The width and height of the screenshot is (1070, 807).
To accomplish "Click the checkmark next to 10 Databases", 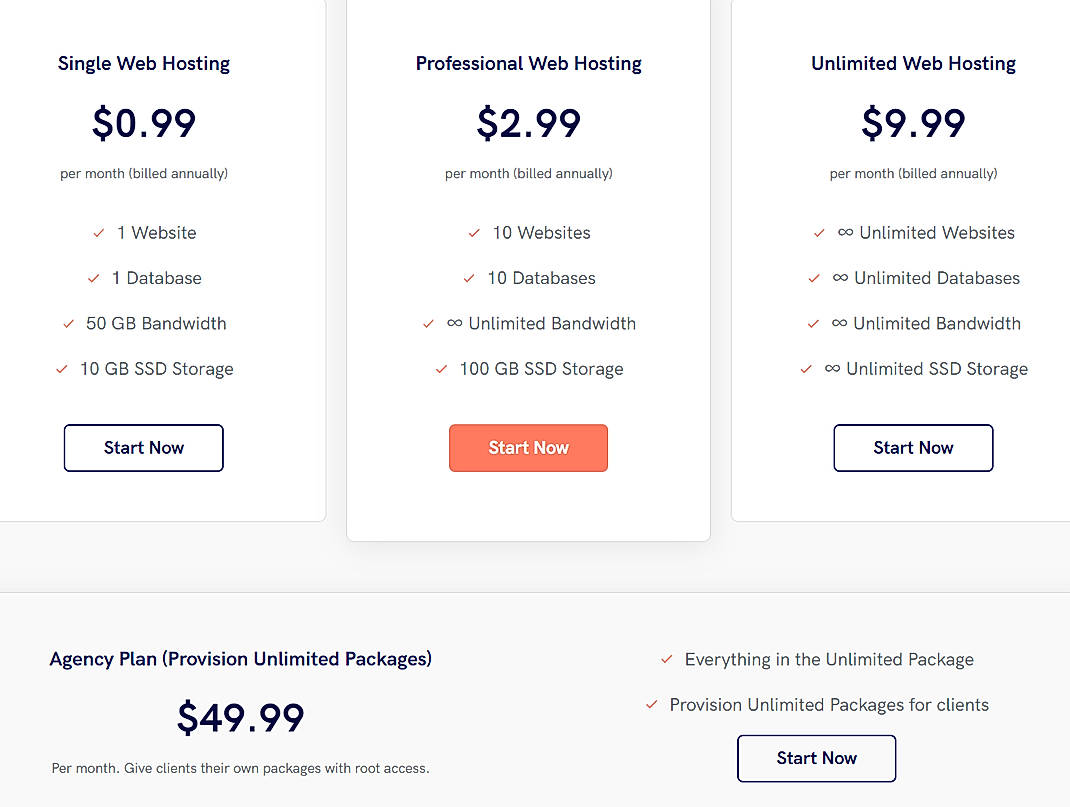I will pyautogui.click(x=469, y=278).
